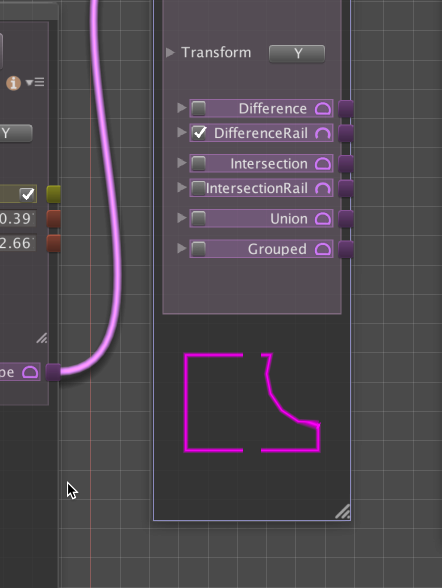The image size is (442, 588).
Task: Click the 2.66 value field
Action: 17,243
